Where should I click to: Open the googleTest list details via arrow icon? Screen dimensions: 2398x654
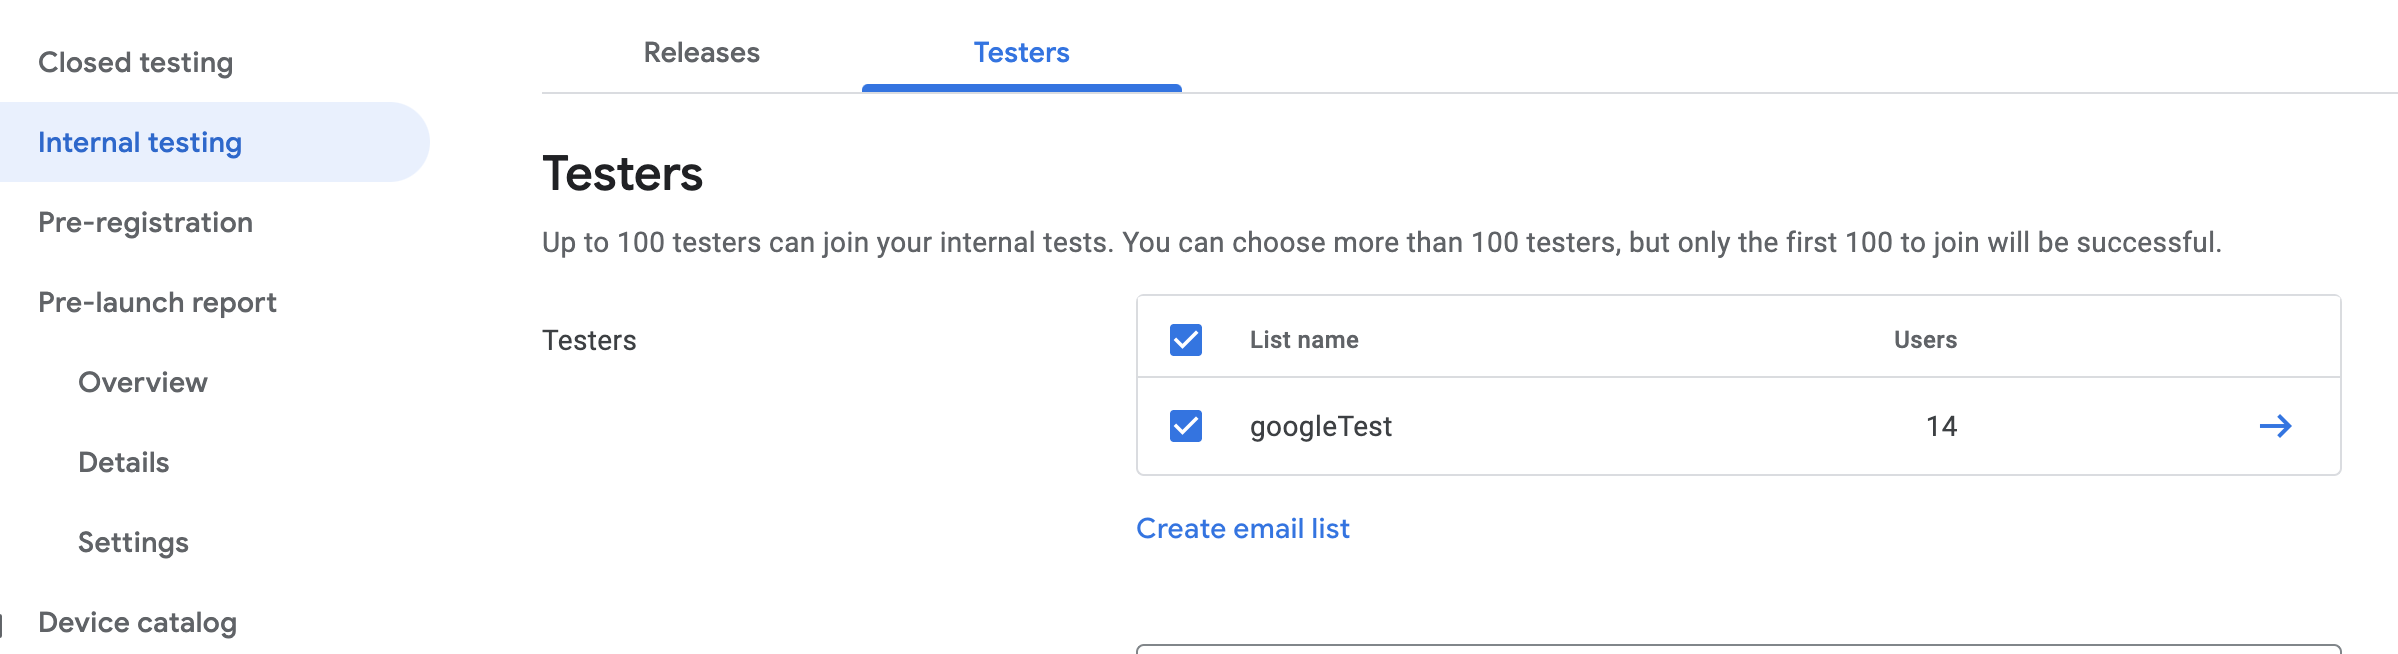2278,426
